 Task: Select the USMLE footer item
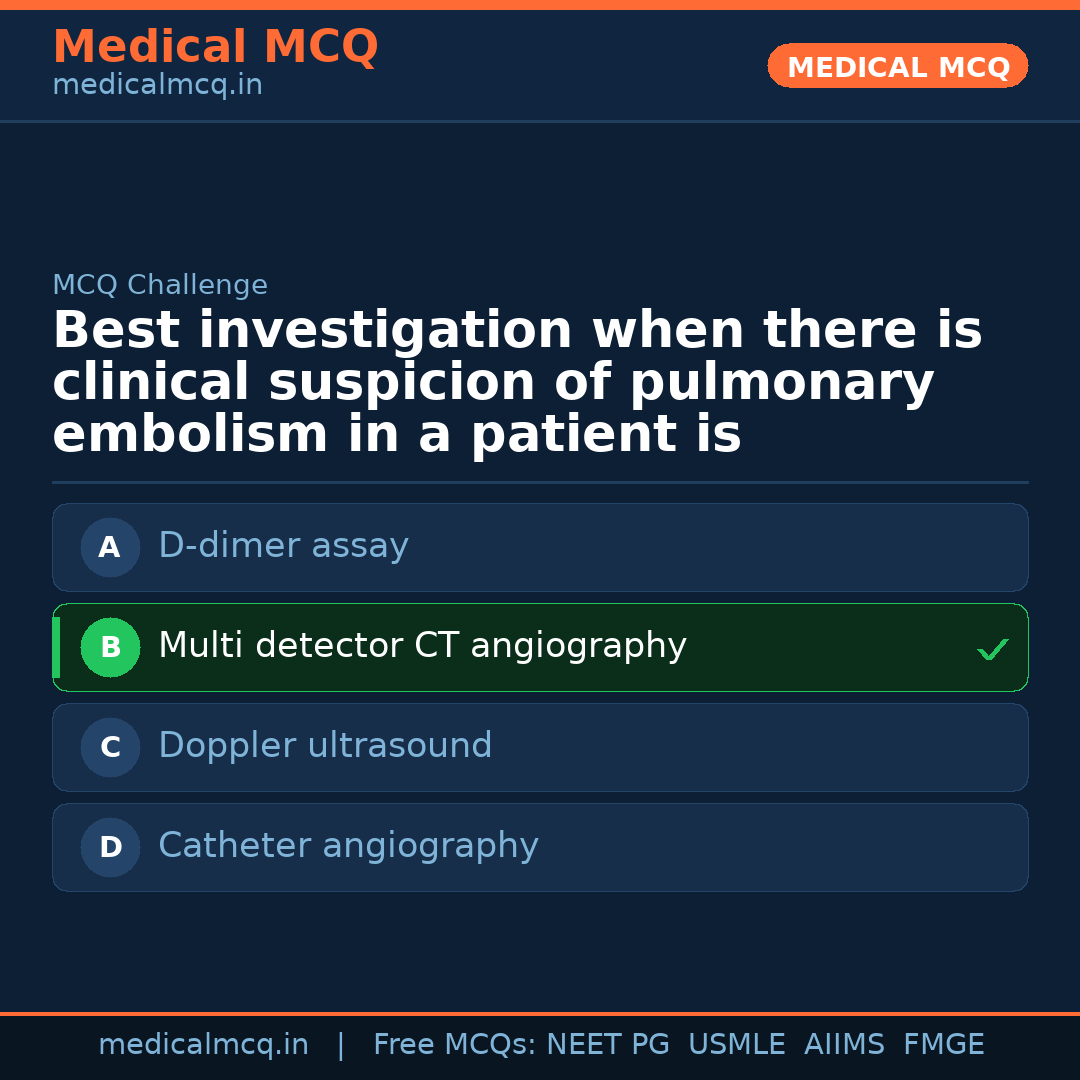coord(737,1044)
